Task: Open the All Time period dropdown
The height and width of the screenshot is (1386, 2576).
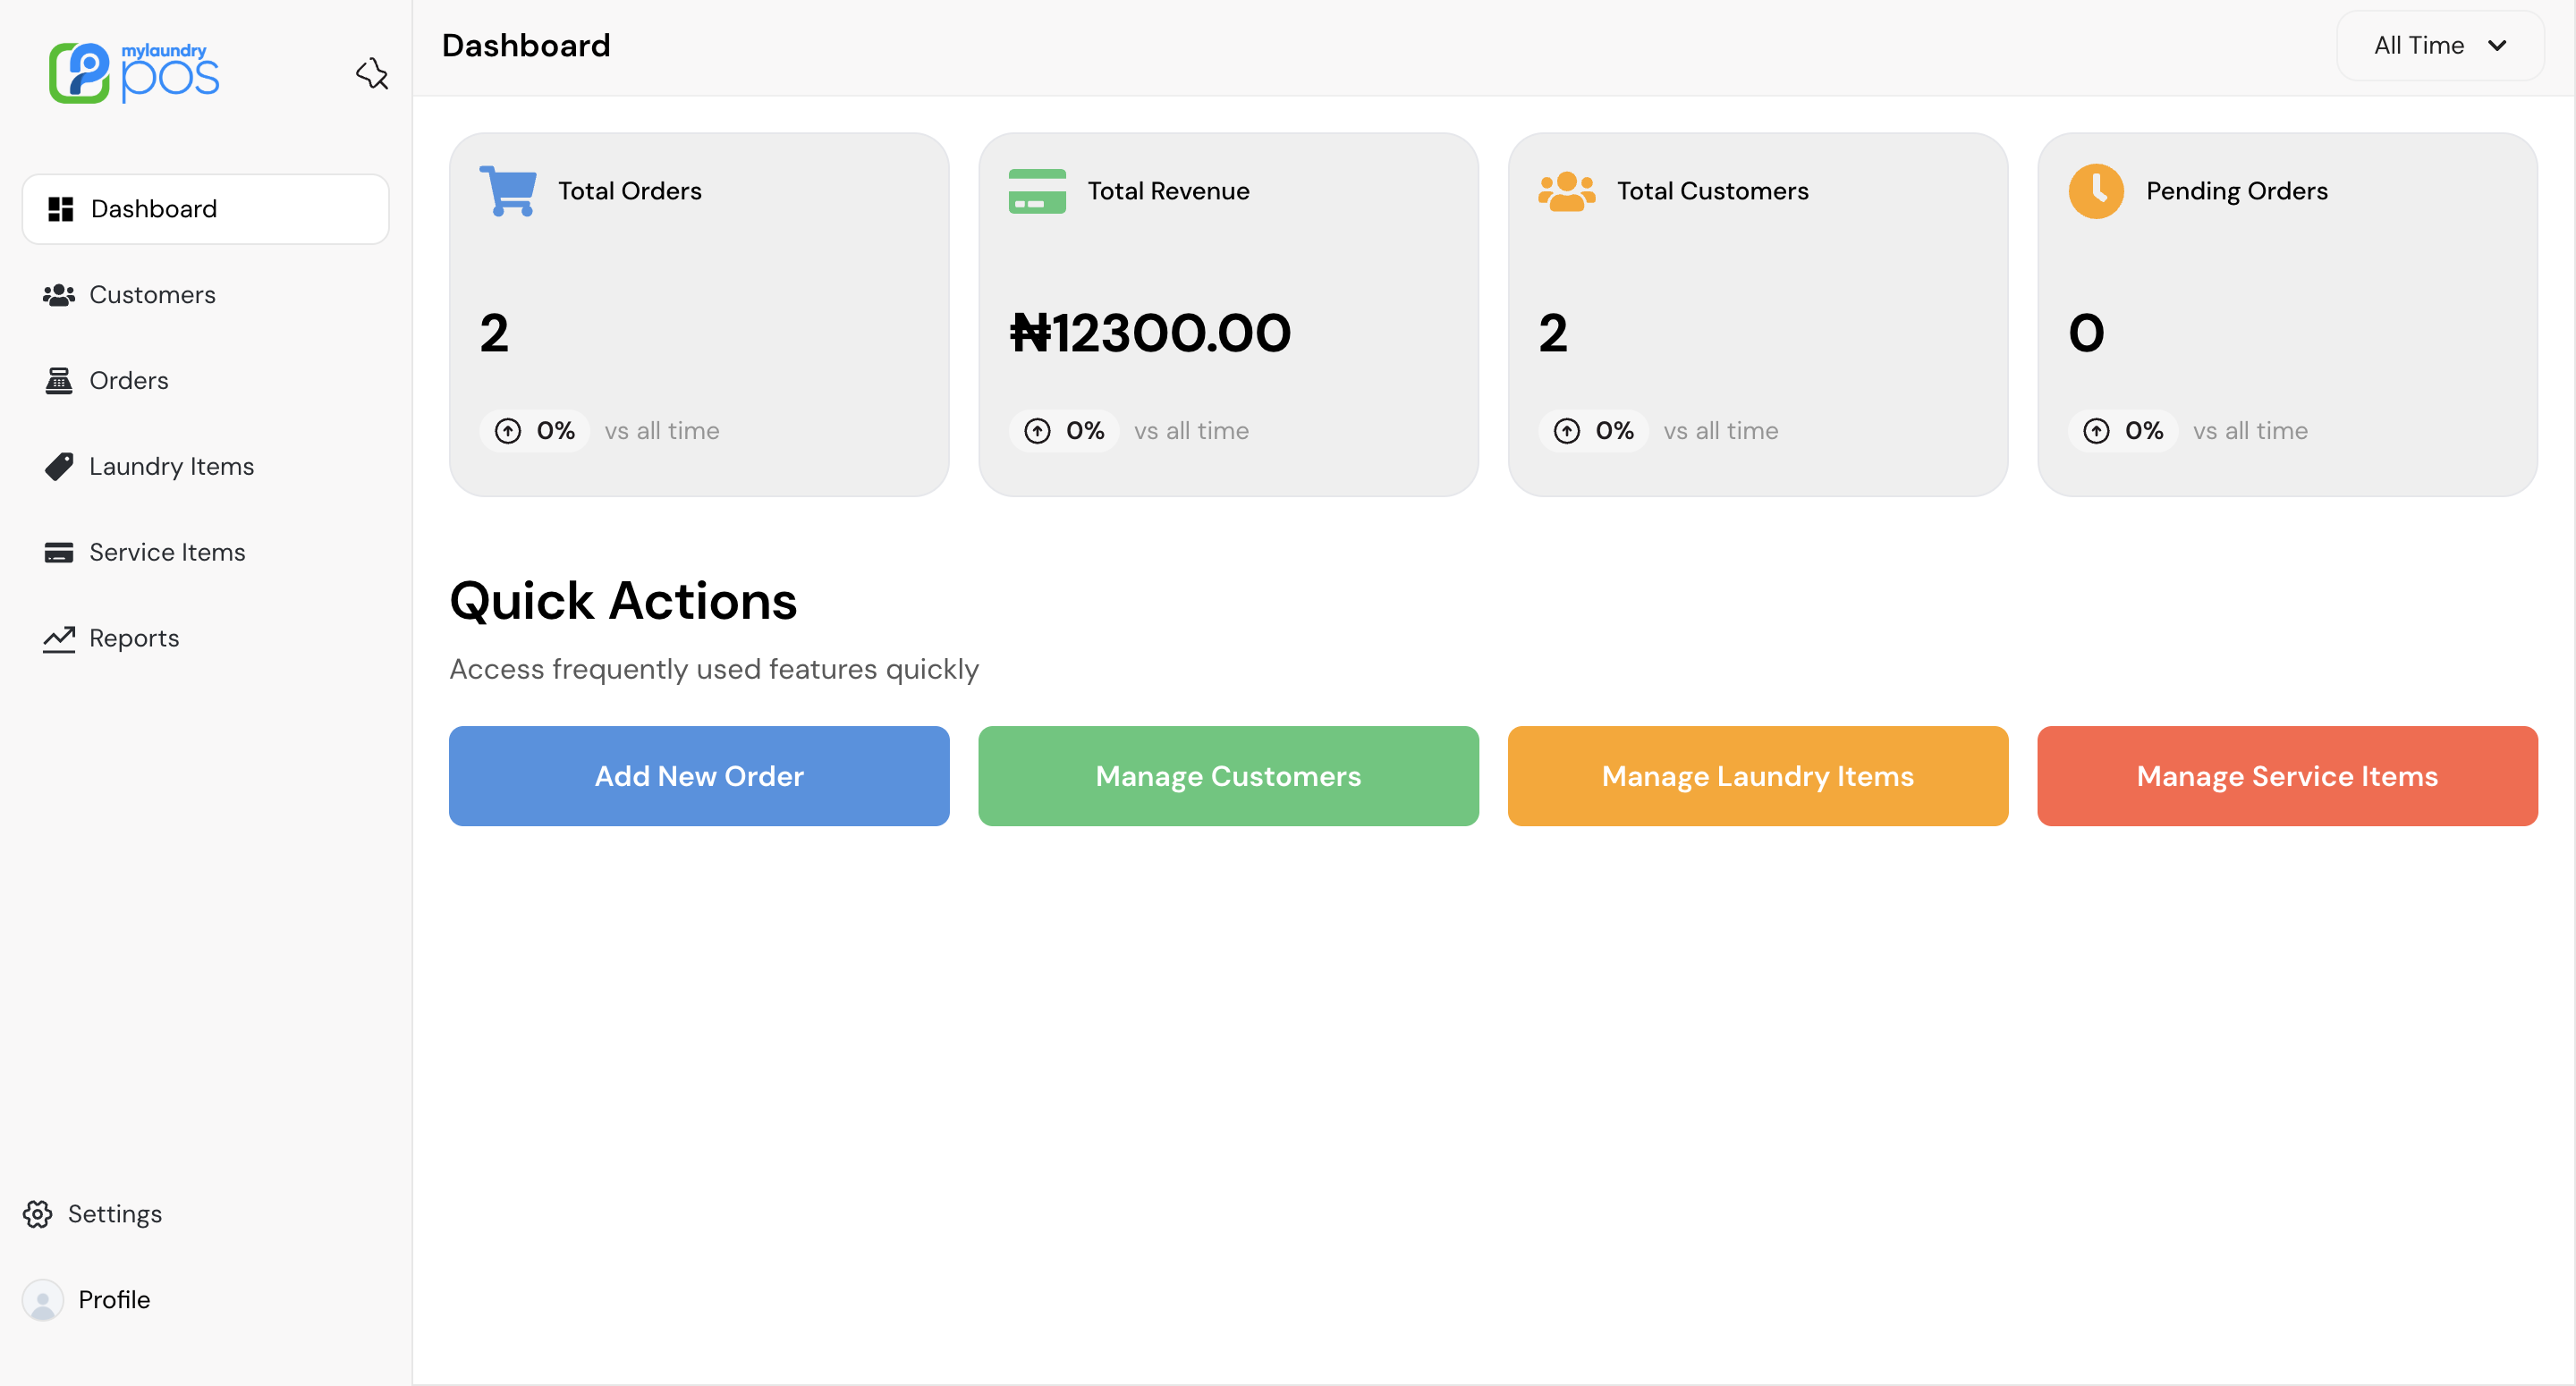Action: tap(2418, 45)
